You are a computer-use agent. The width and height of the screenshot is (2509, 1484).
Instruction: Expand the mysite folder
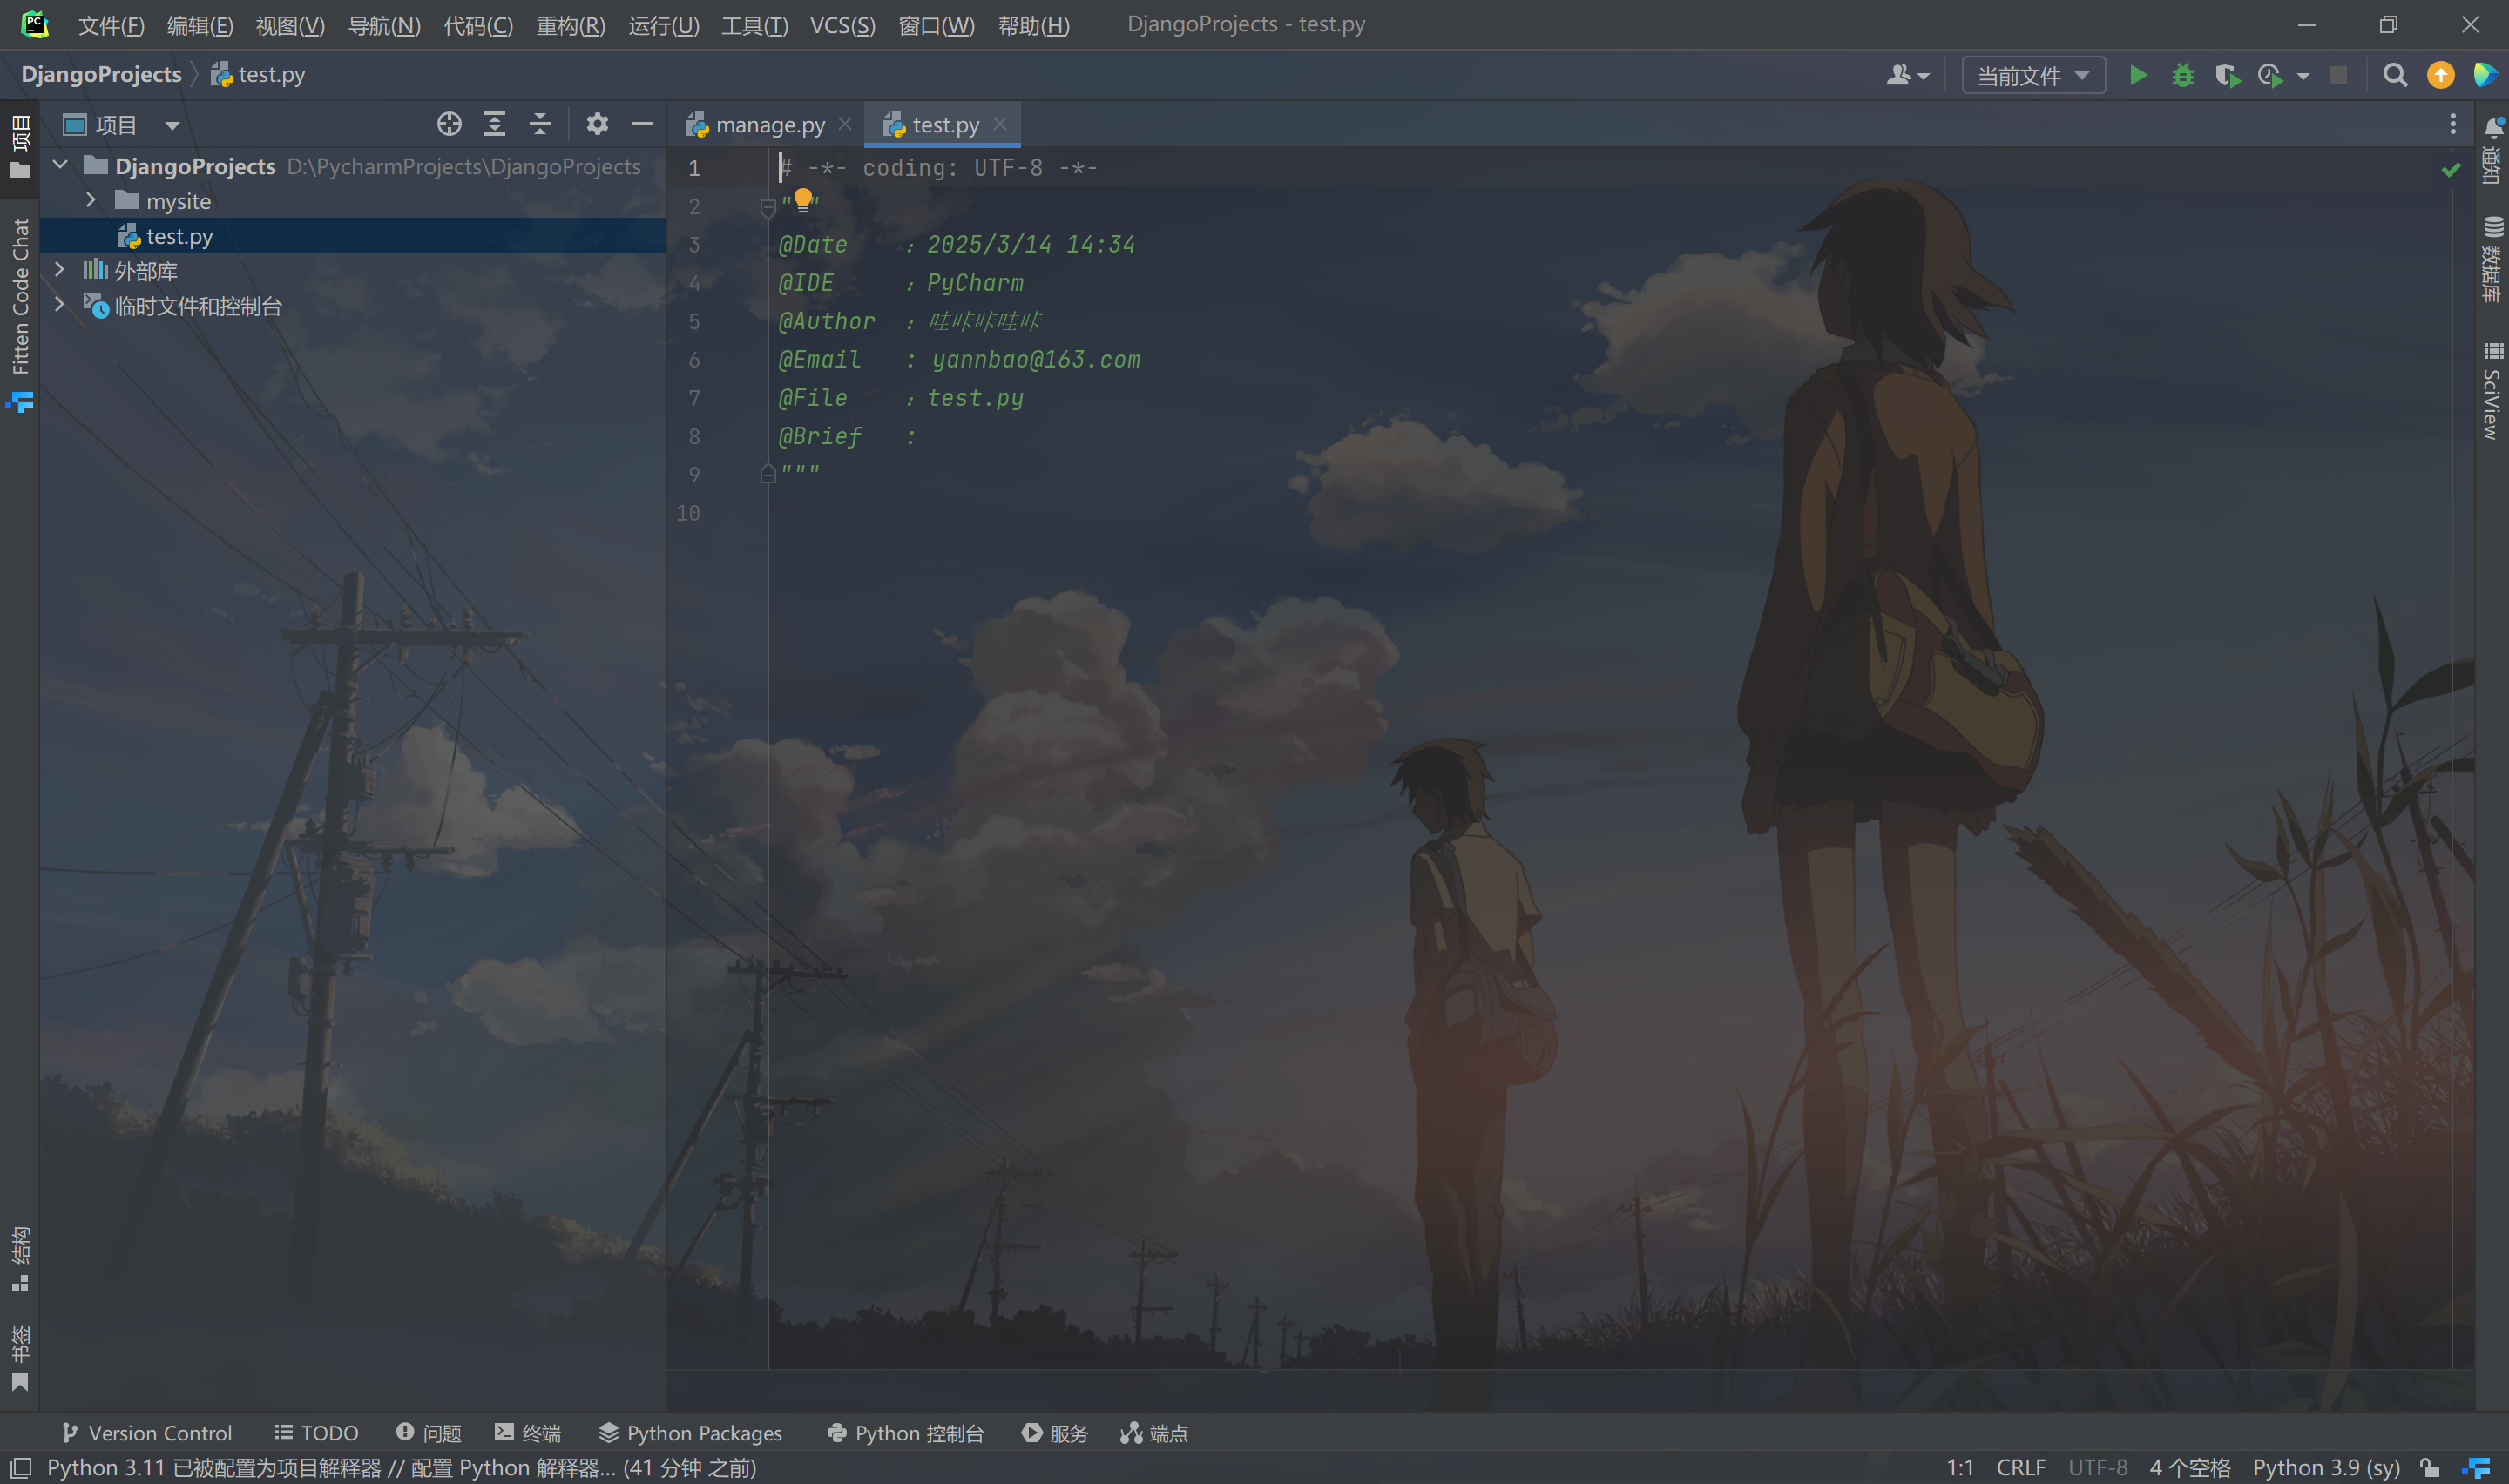[91, 201]
